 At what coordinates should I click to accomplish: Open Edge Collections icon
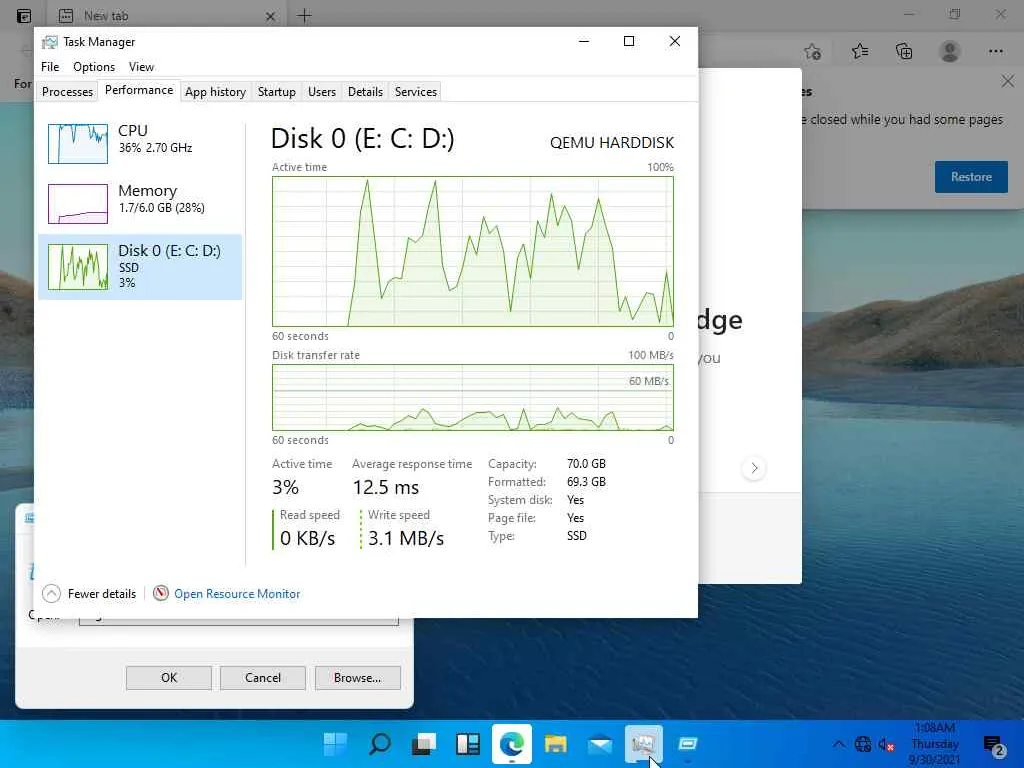click(904, 51)
